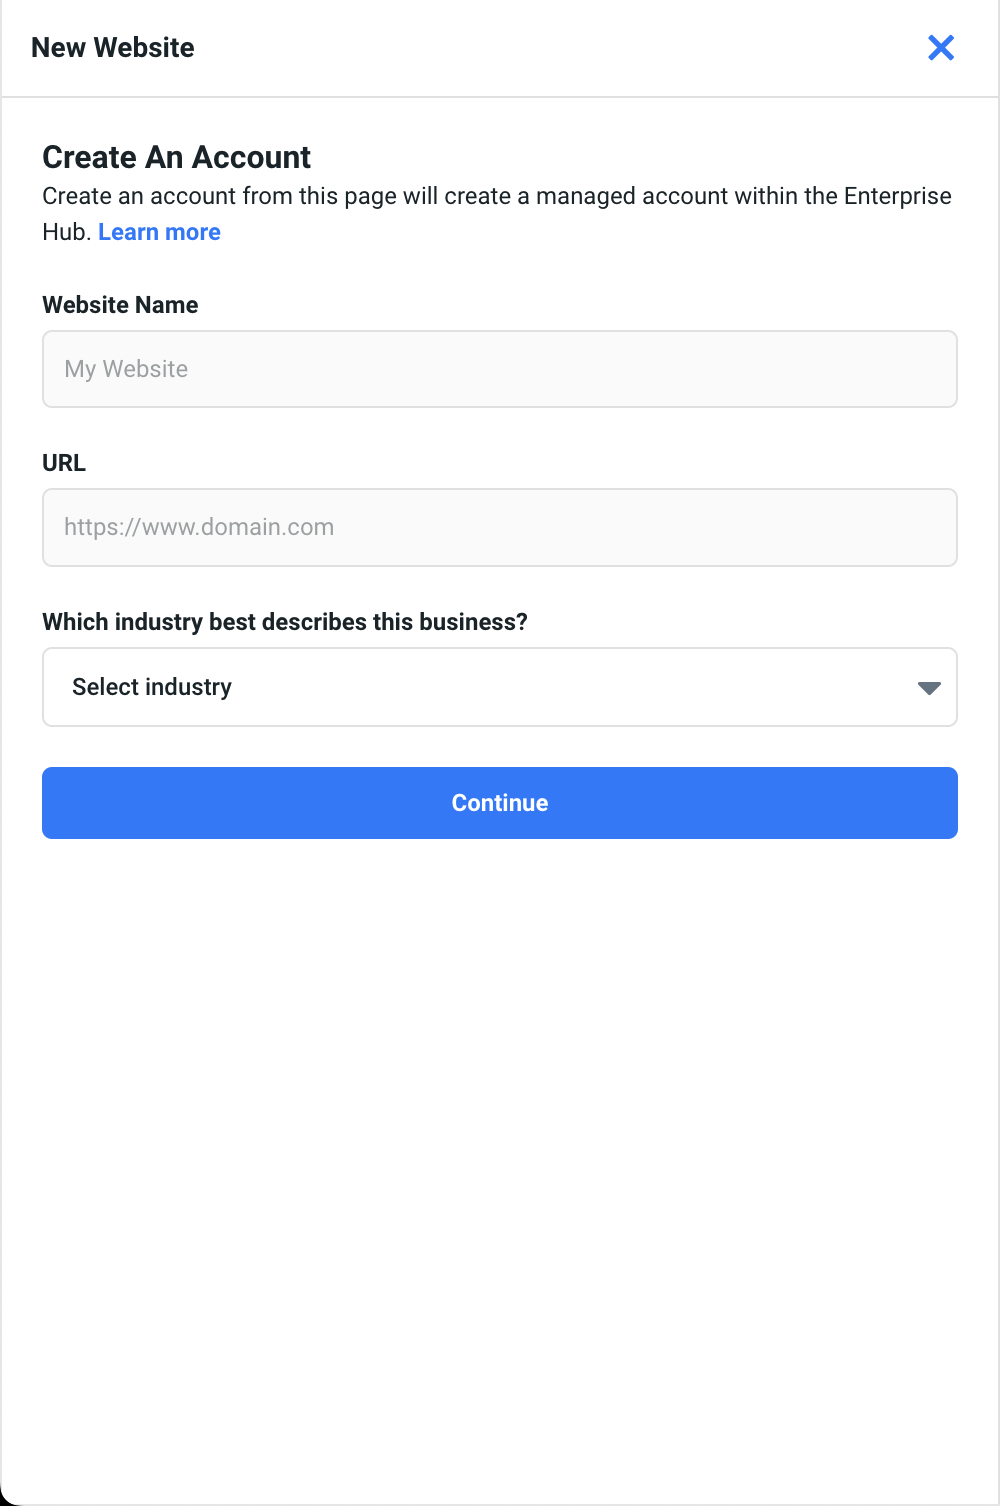Click the "URL" field label
1000x1506 pixels.
(x=64, y=463)
